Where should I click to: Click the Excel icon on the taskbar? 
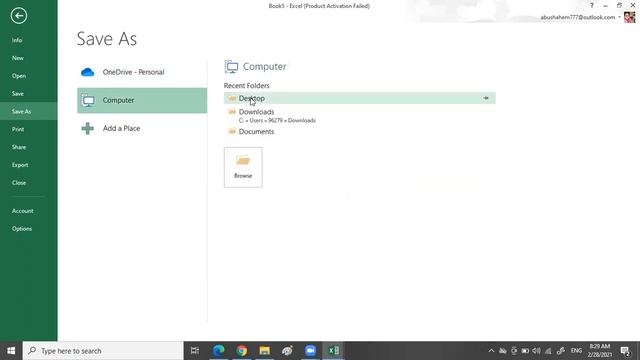click(333, 351)
